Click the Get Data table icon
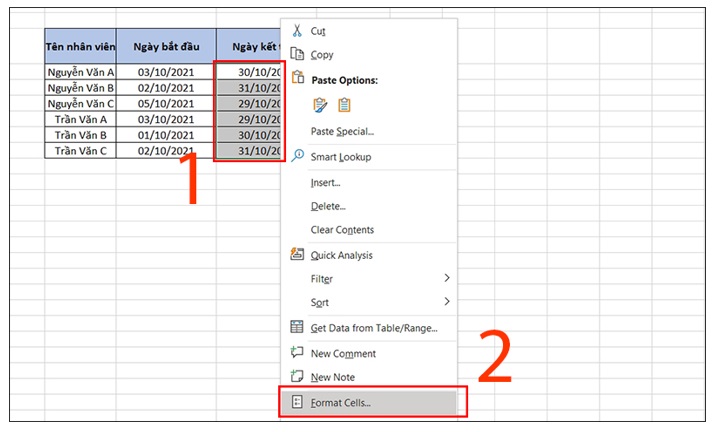The width and height of the screenshot is (722, 432). point(297,328)
